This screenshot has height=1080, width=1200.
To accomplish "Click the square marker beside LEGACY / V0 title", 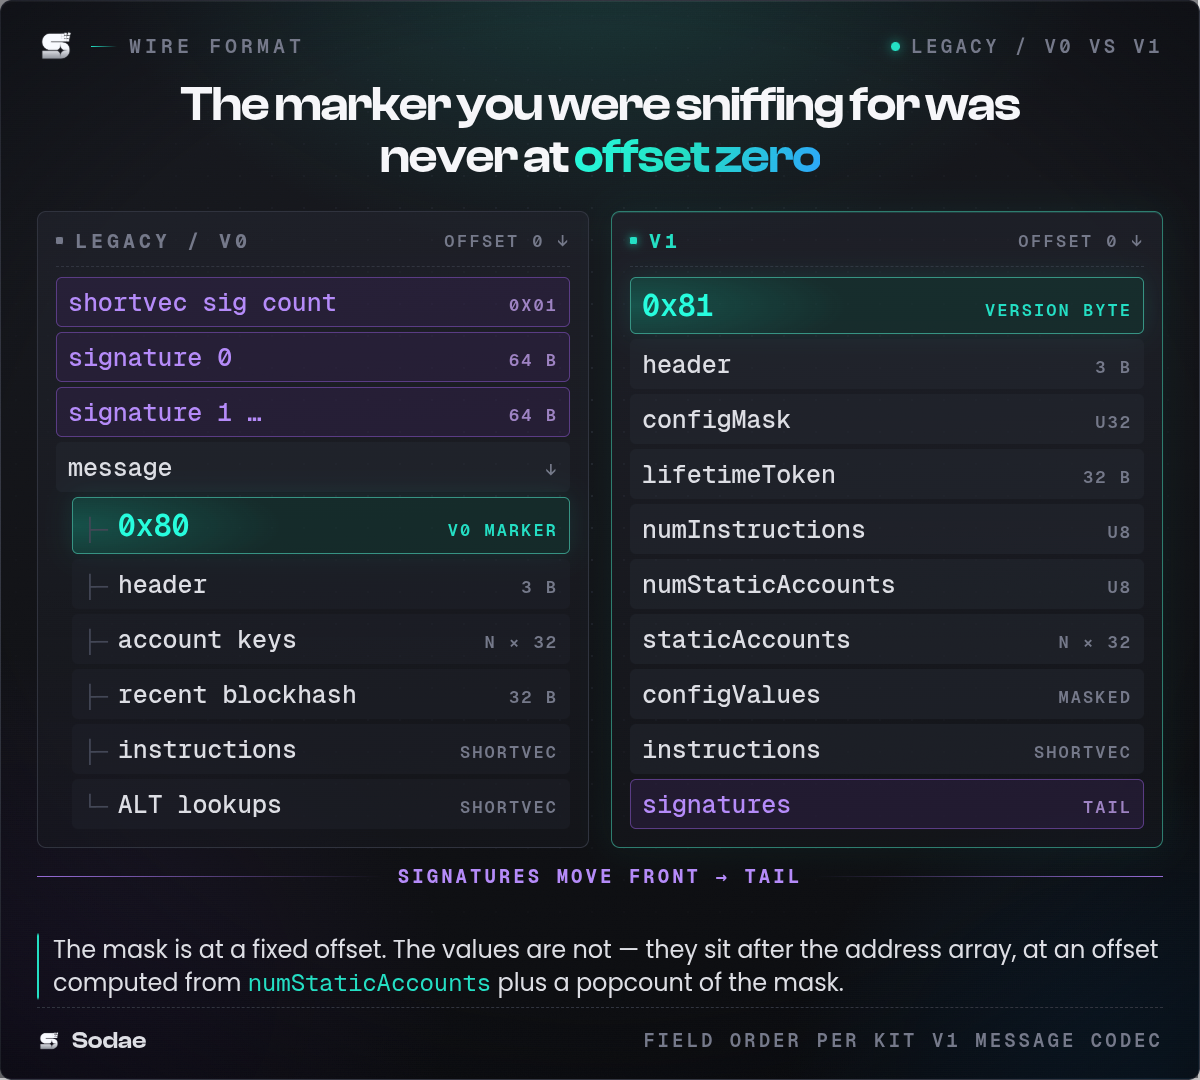I will pos(60,241).
